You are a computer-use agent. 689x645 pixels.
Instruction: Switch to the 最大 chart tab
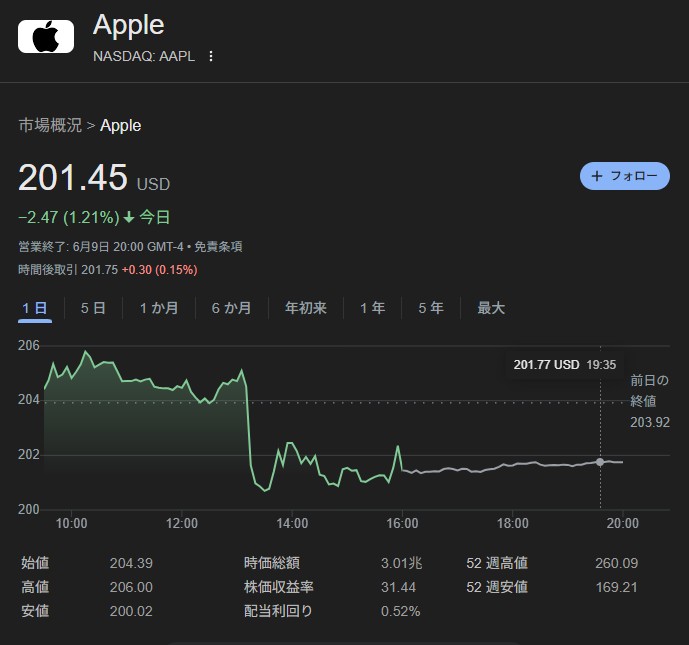[491, 308]
